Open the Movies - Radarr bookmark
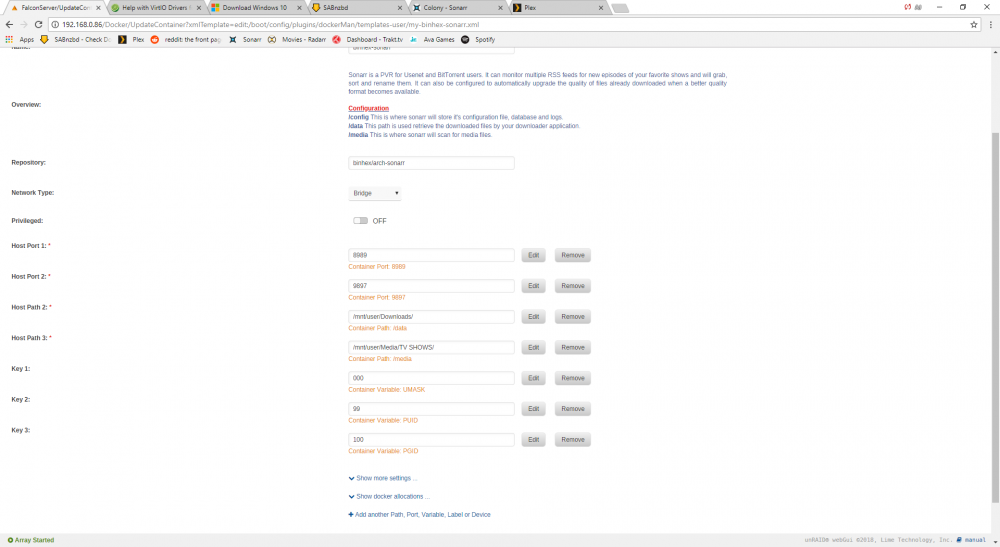Screen dimensions: 1000x547 (x=297, y=40)
